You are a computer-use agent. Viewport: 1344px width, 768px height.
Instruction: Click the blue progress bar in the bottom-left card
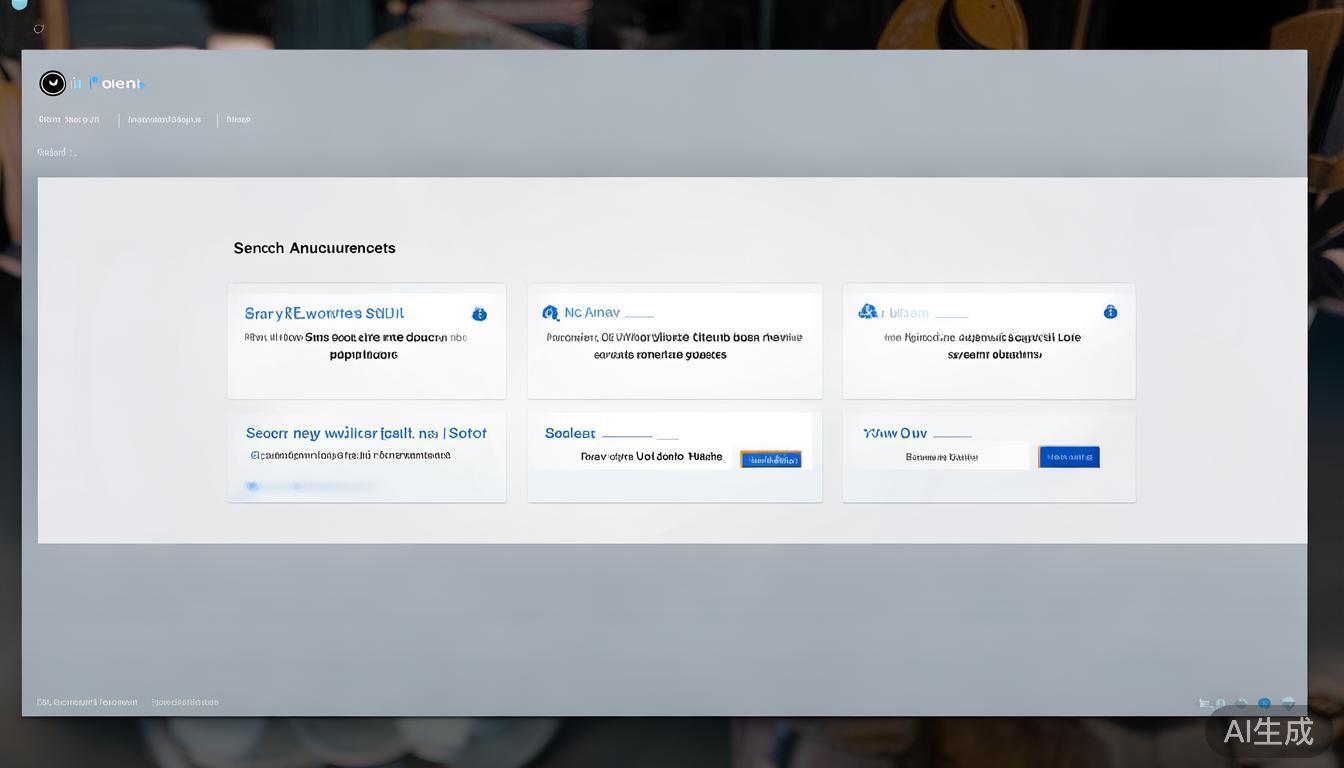[325, 485]
